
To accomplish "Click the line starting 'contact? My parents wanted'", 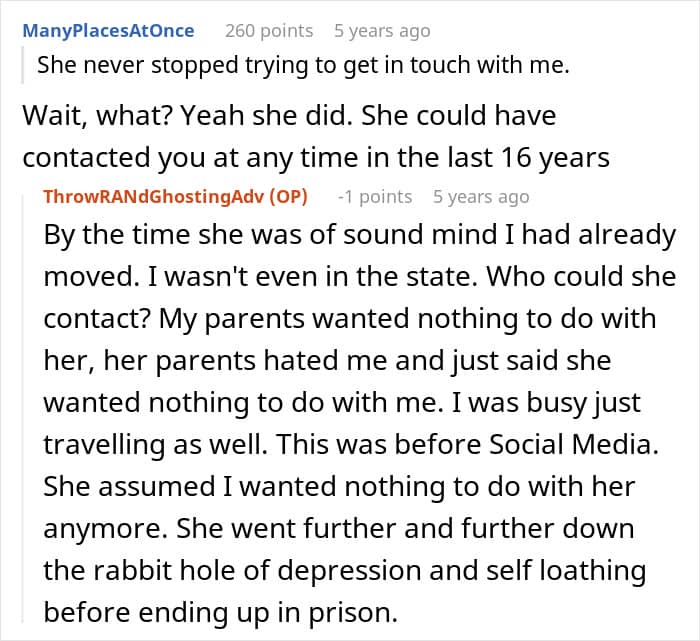I will click(349, 319).
